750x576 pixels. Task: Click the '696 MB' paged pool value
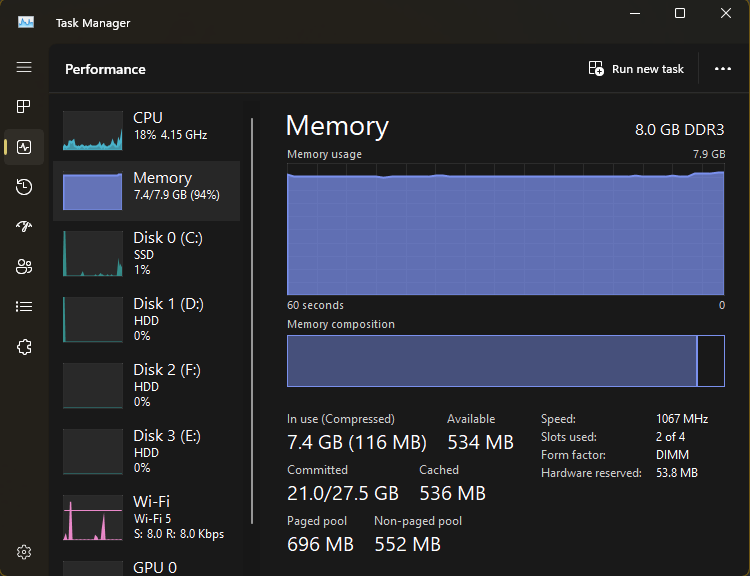pos(320,544)
